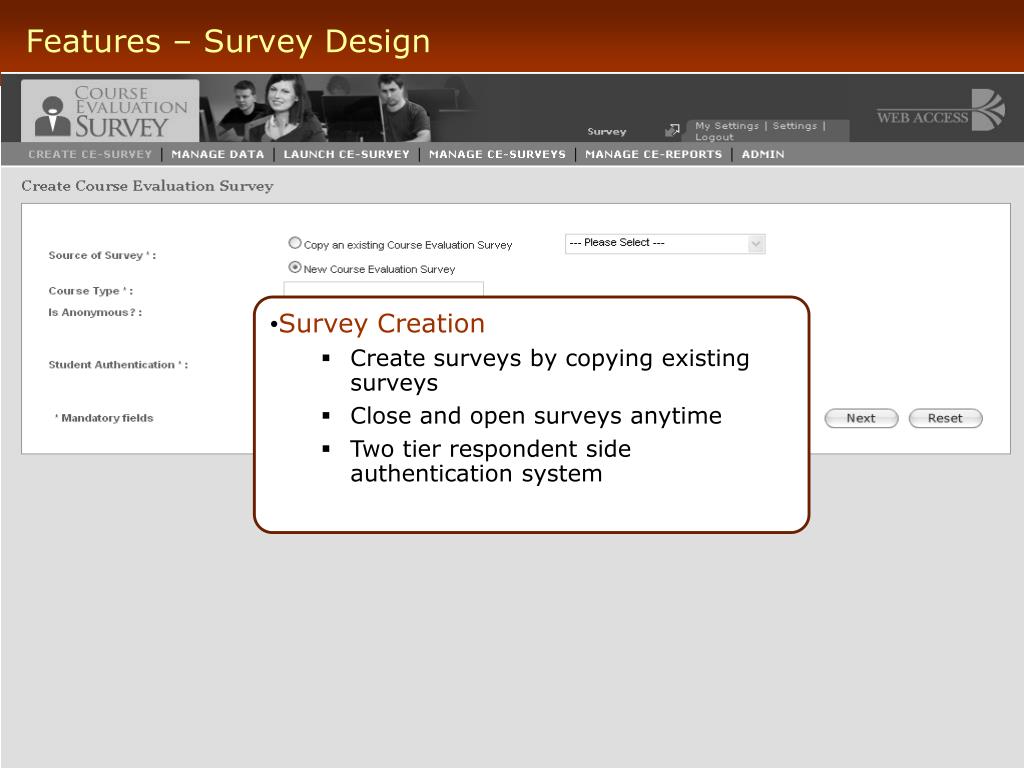Click the Source of Survey label
Image resolution: width=1024 pixels, height=768 pixels.
pyautogui.click(x=102, y=255)
